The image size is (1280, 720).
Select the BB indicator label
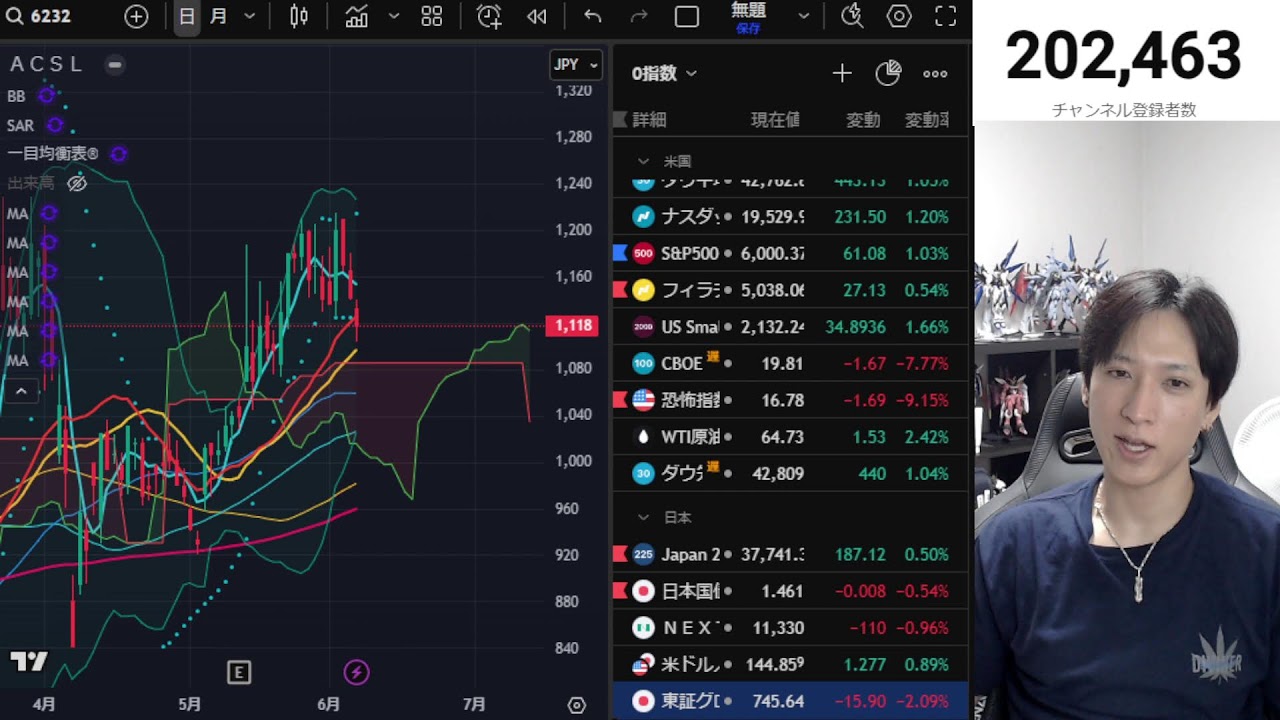(x=16, y=96)
